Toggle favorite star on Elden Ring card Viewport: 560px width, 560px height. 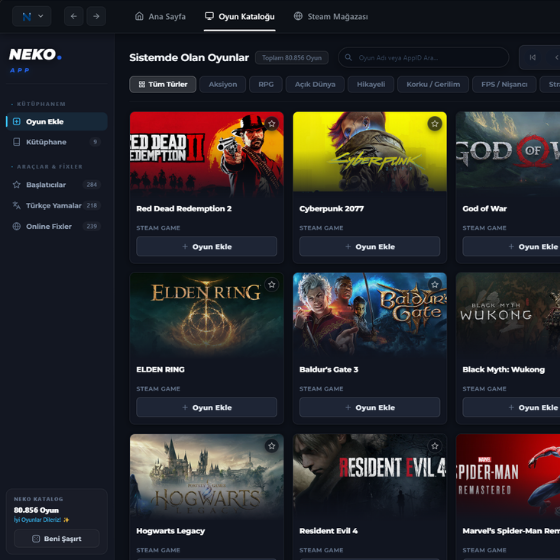pyautogui.click(x=271, y=285)
